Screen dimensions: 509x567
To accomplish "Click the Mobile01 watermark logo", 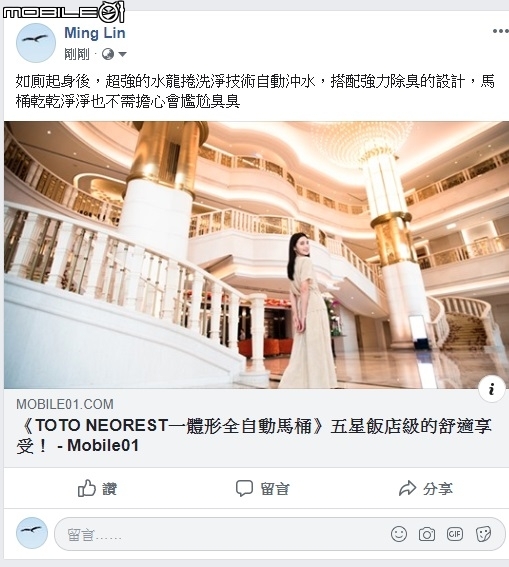I will tap(64, 12).
